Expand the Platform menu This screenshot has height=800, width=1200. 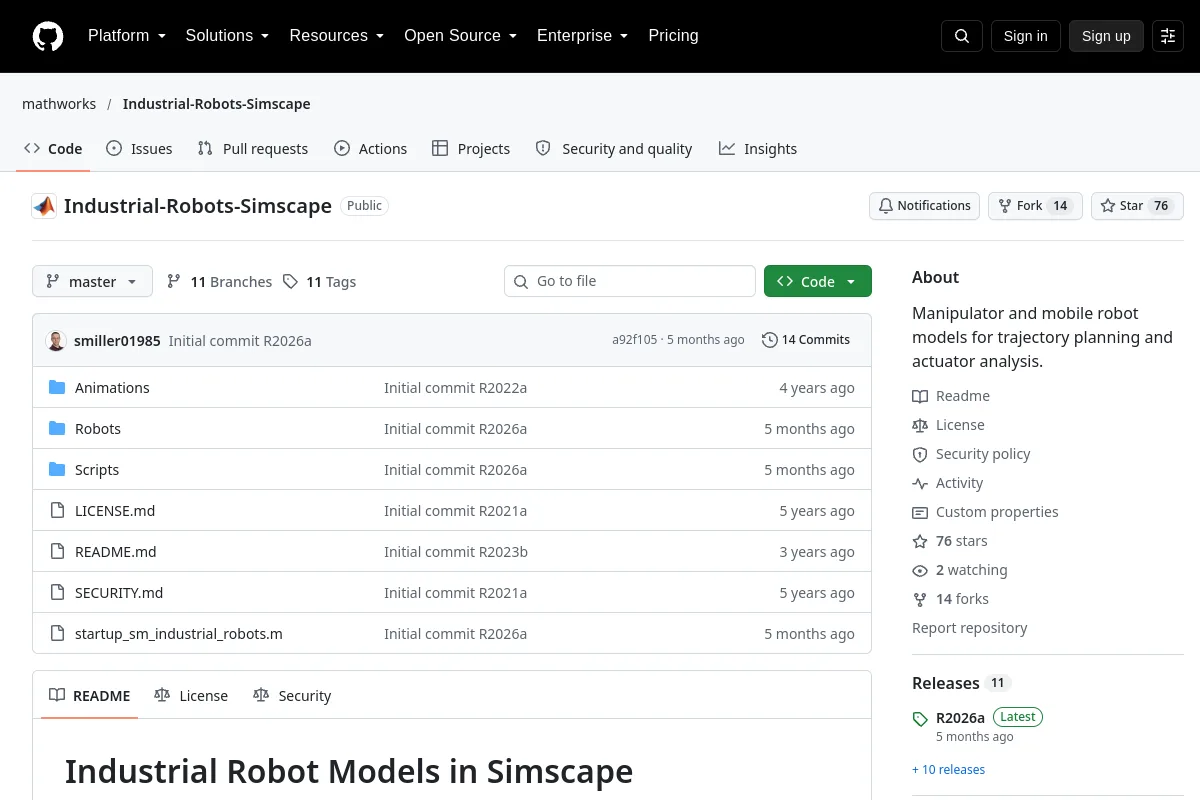pos(127,36)
